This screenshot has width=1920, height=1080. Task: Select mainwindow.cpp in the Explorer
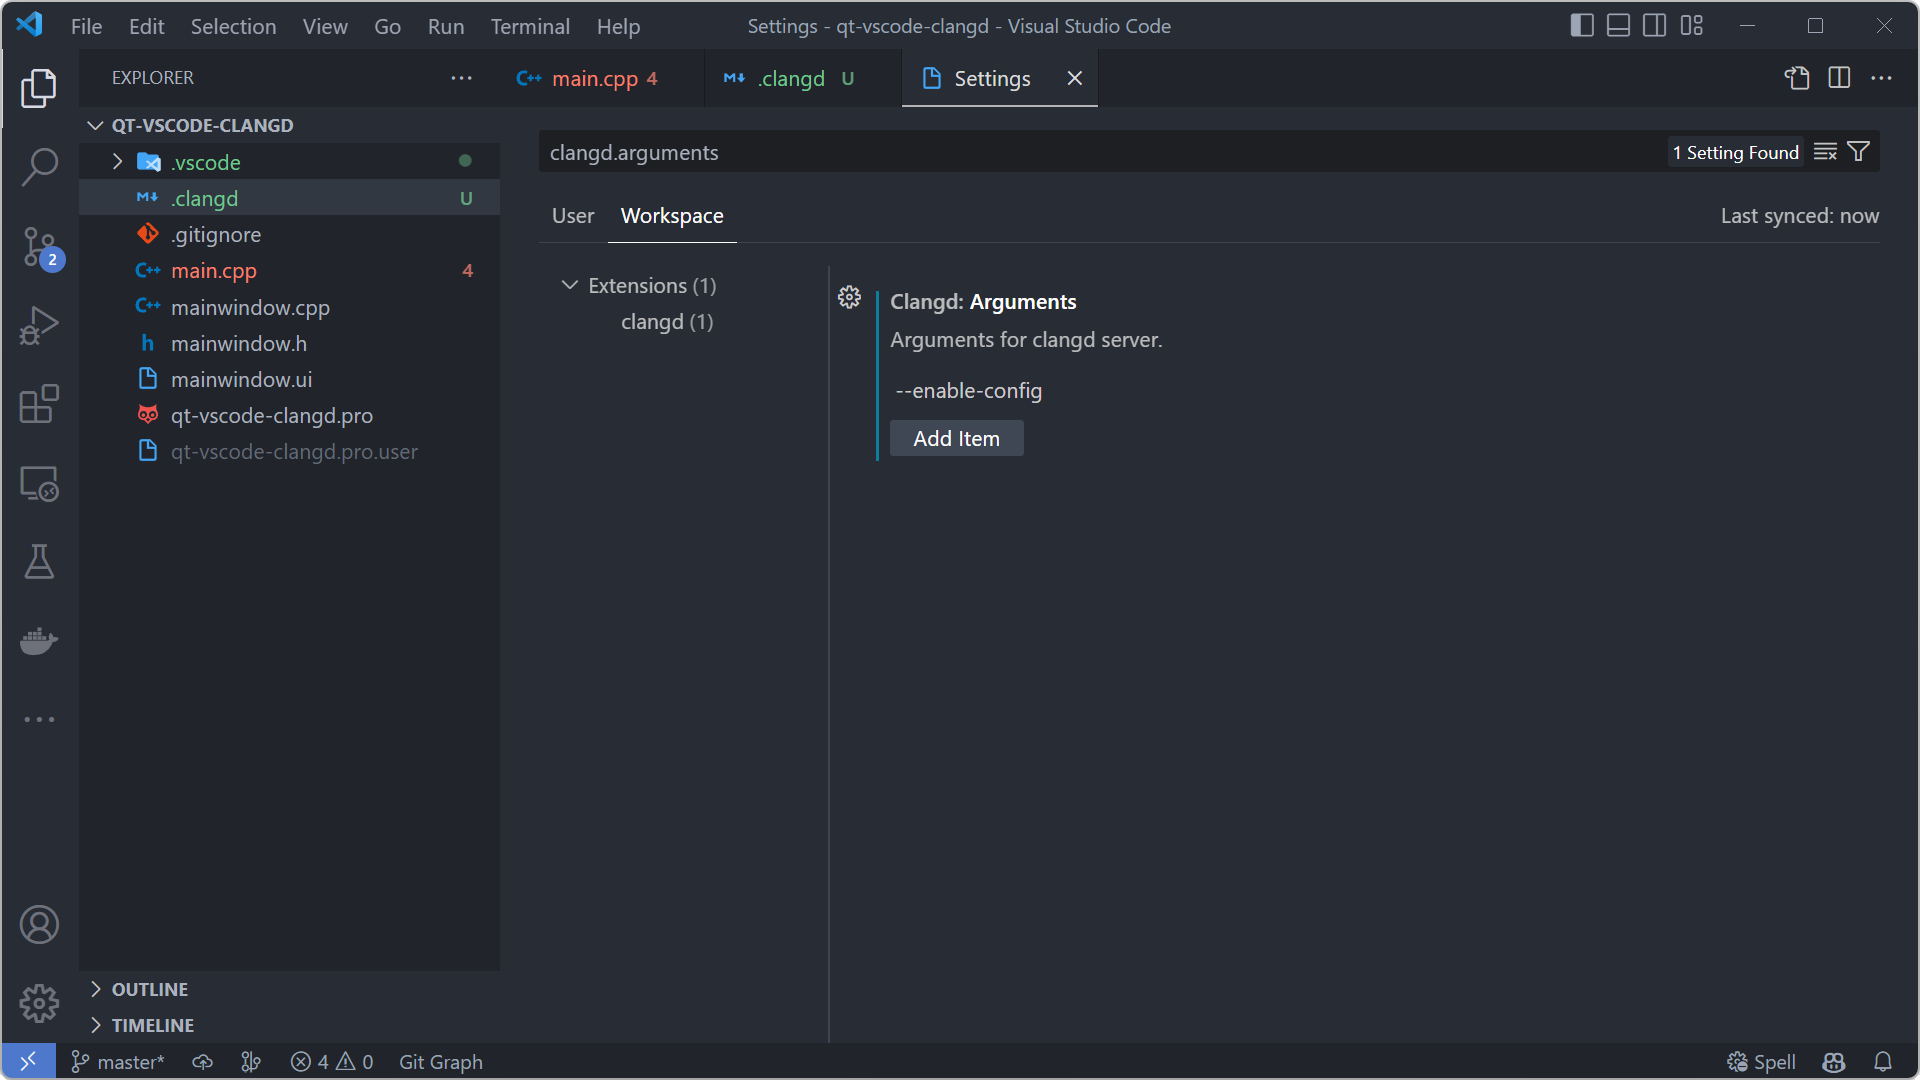[249, 307]
